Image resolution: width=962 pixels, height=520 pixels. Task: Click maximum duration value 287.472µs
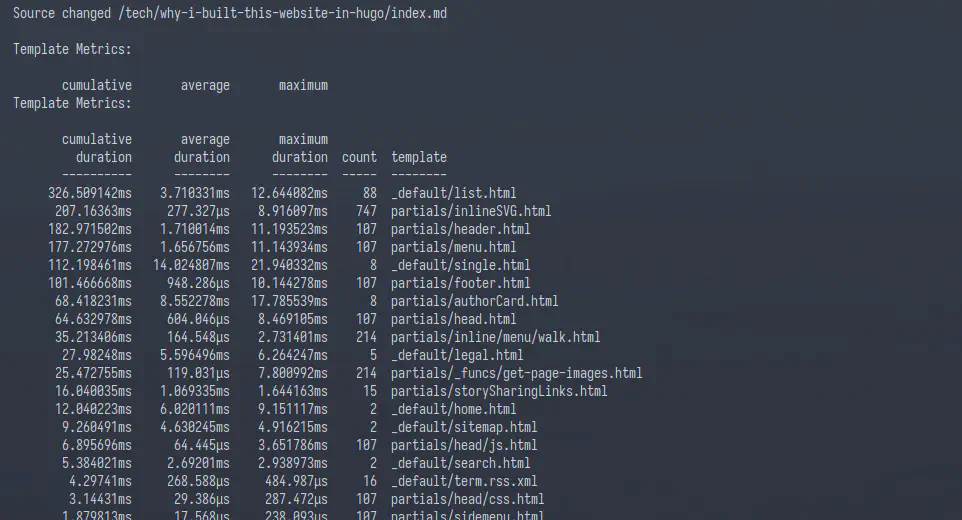click(297, 499)
